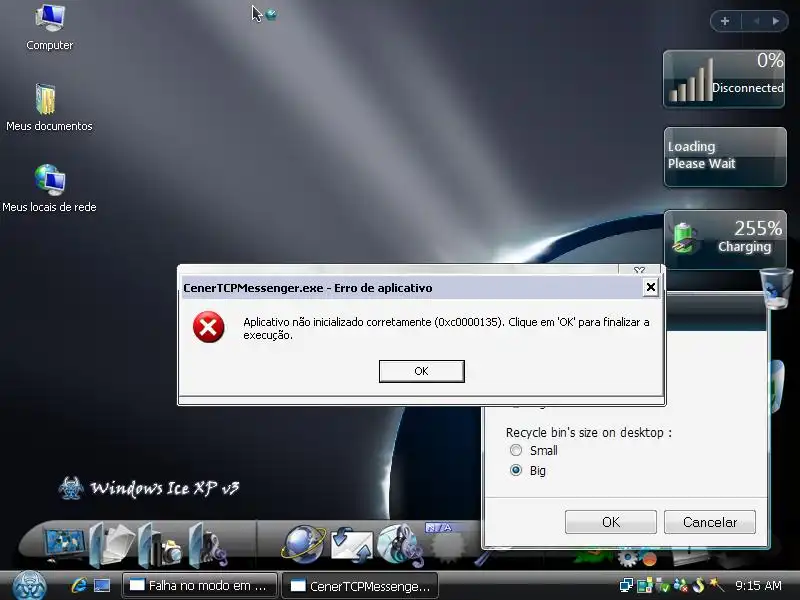800x600 pixels.
Task: Click the plus button on the sidebar control
Action: click(x=725, y=21)
